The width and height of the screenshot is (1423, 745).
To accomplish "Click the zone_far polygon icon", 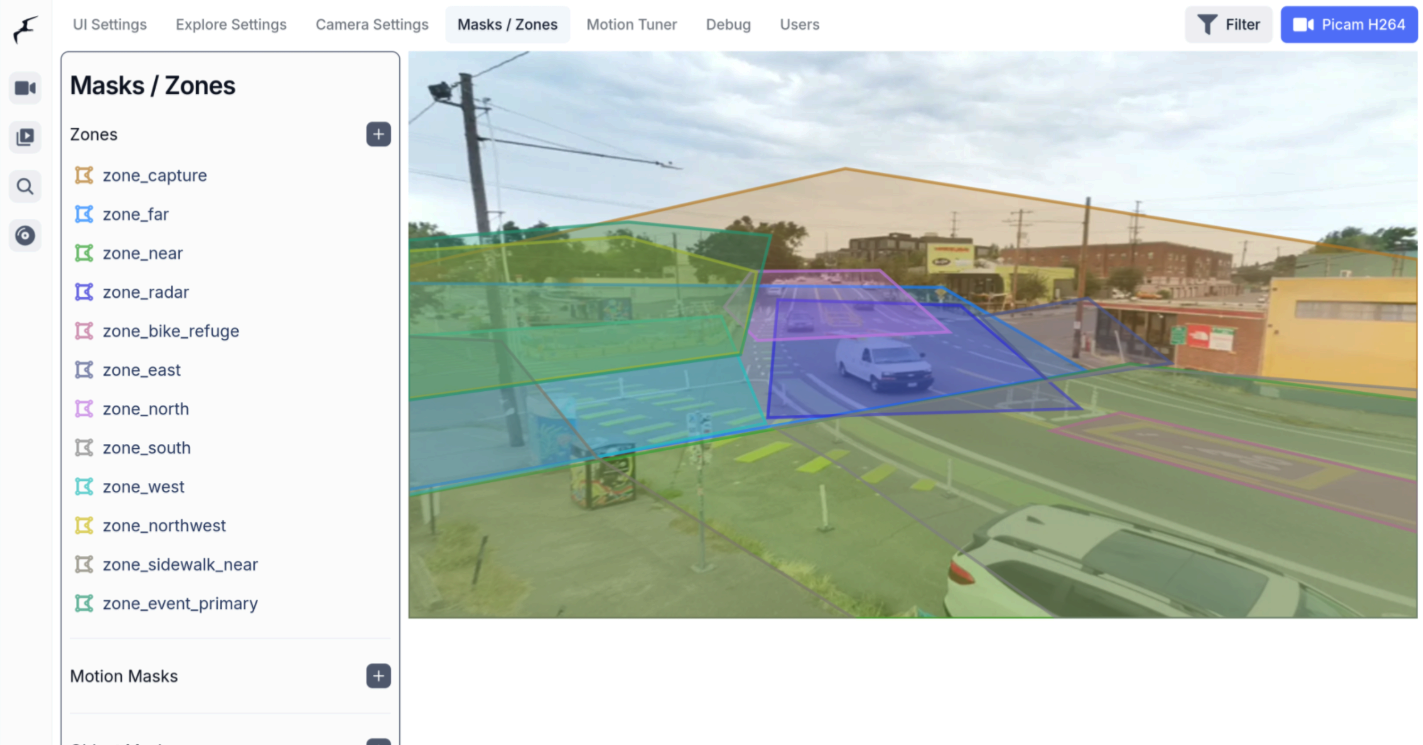I will [84, 214].
